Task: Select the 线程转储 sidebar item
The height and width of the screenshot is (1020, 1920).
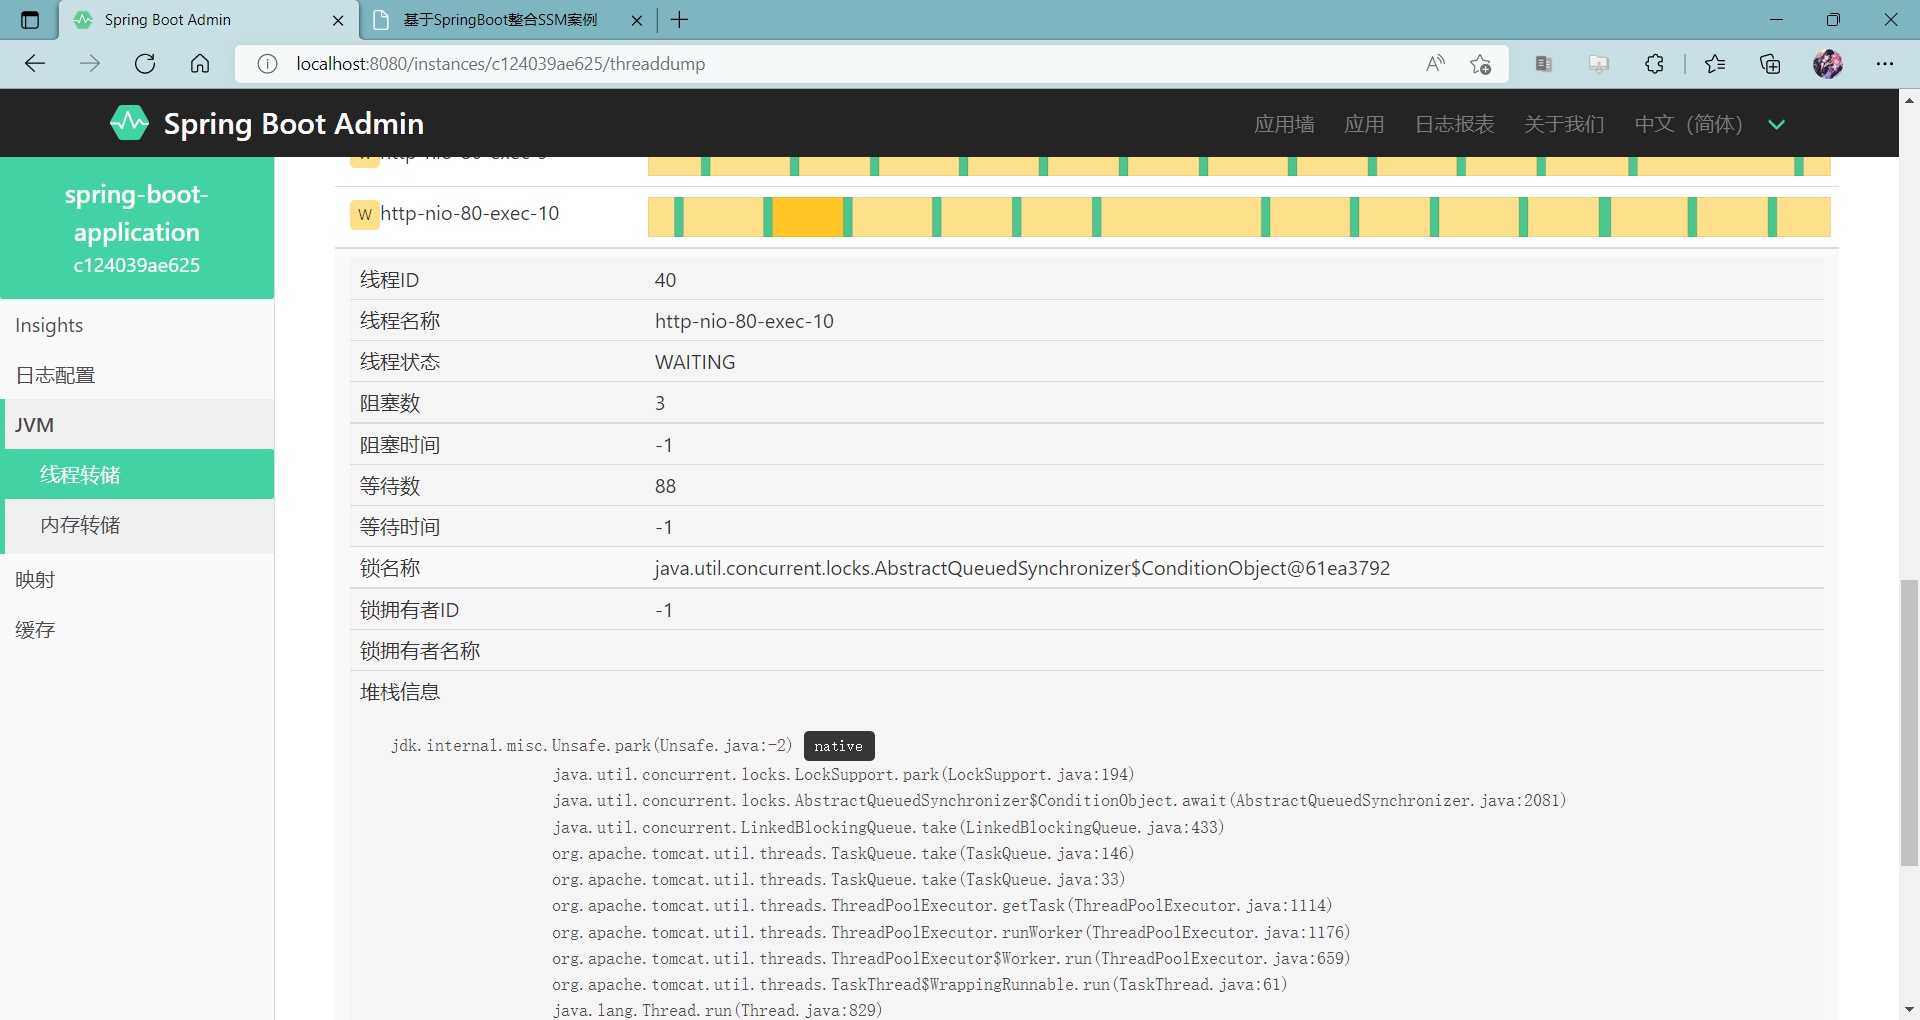Action: 139,475
